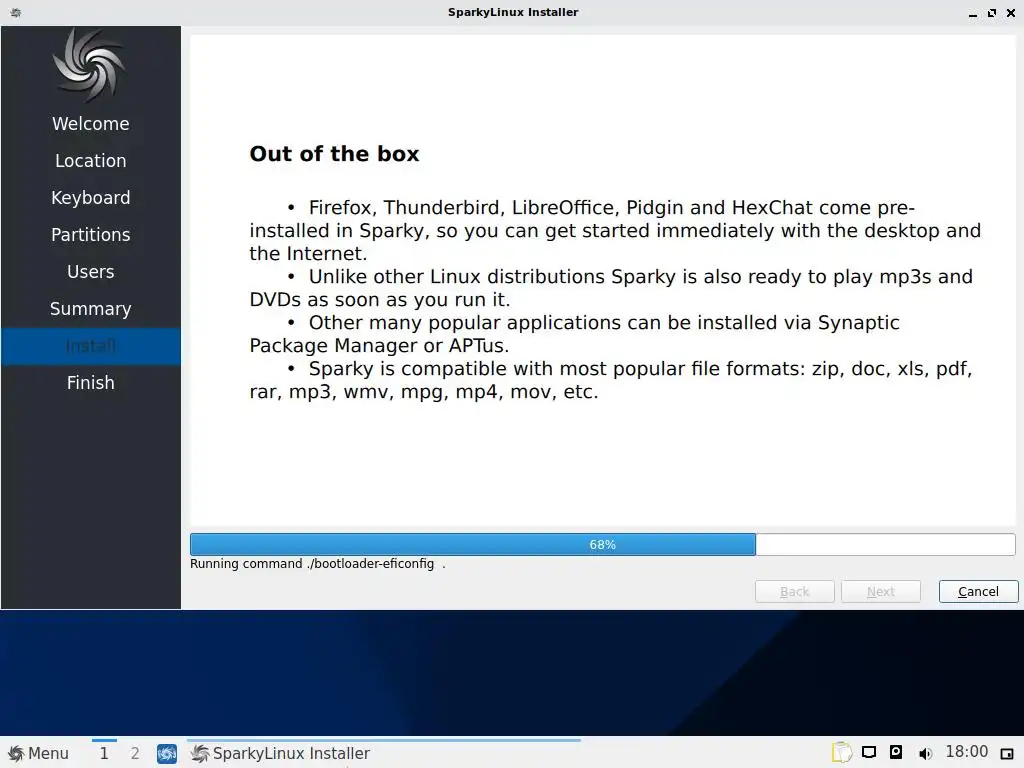Select the Finish step in sidebar

91,383
